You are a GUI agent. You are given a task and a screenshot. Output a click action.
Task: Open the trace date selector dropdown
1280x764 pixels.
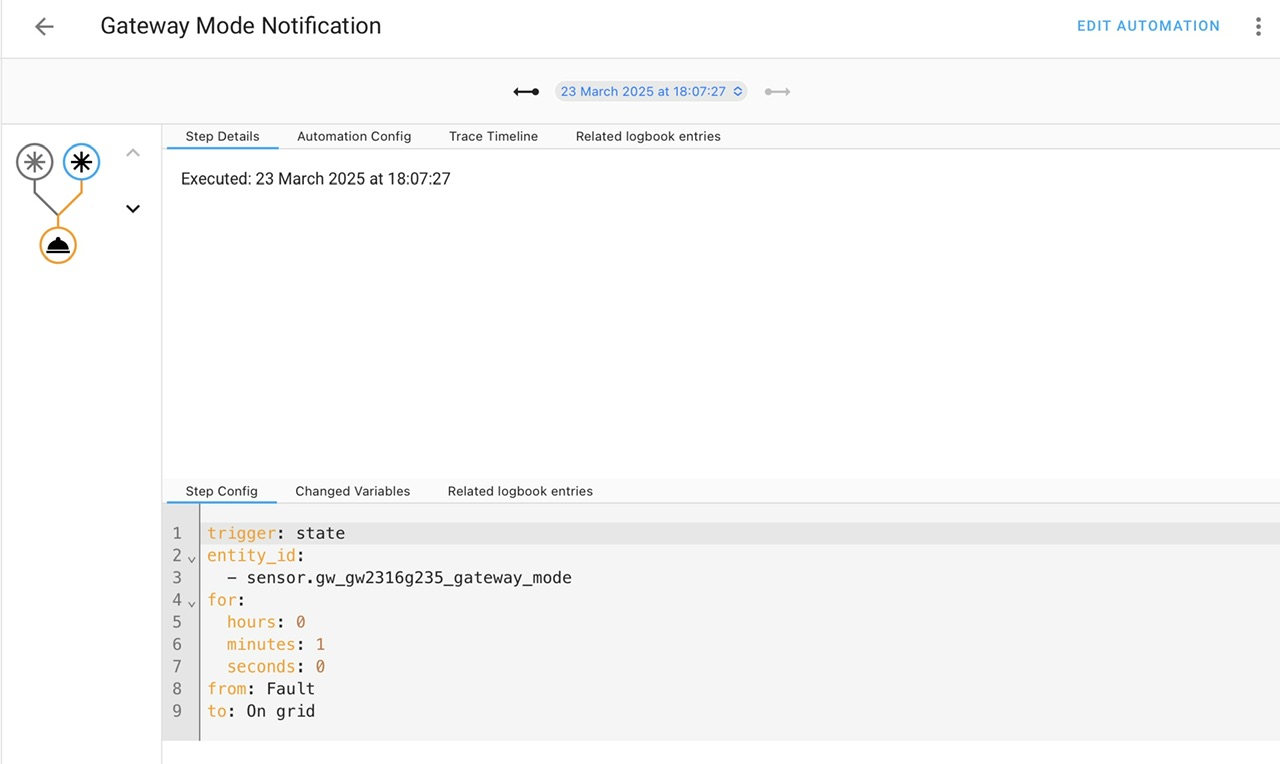pyautogui.click(x=651, y=92)
